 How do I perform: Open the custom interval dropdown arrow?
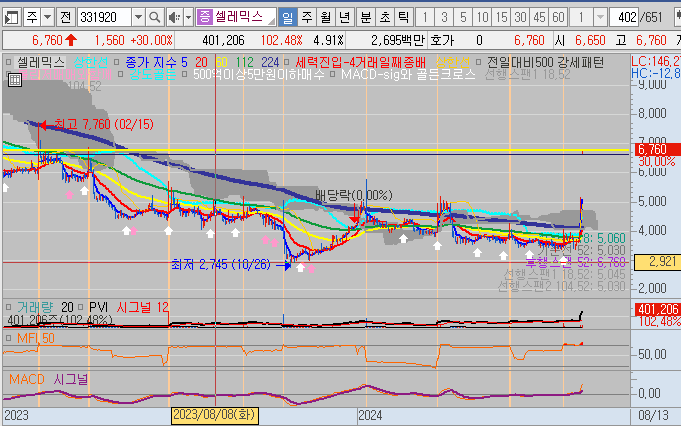pos(600,17)
